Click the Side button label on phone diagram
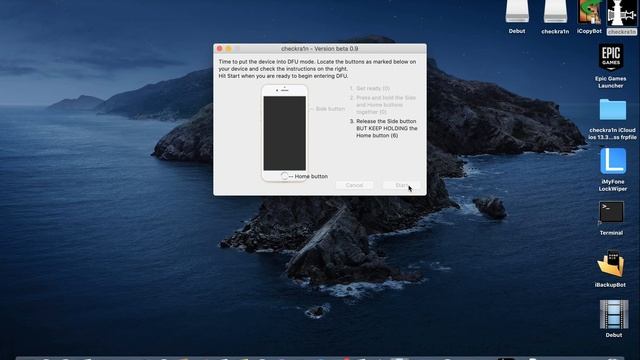 (x=330, y=109)
